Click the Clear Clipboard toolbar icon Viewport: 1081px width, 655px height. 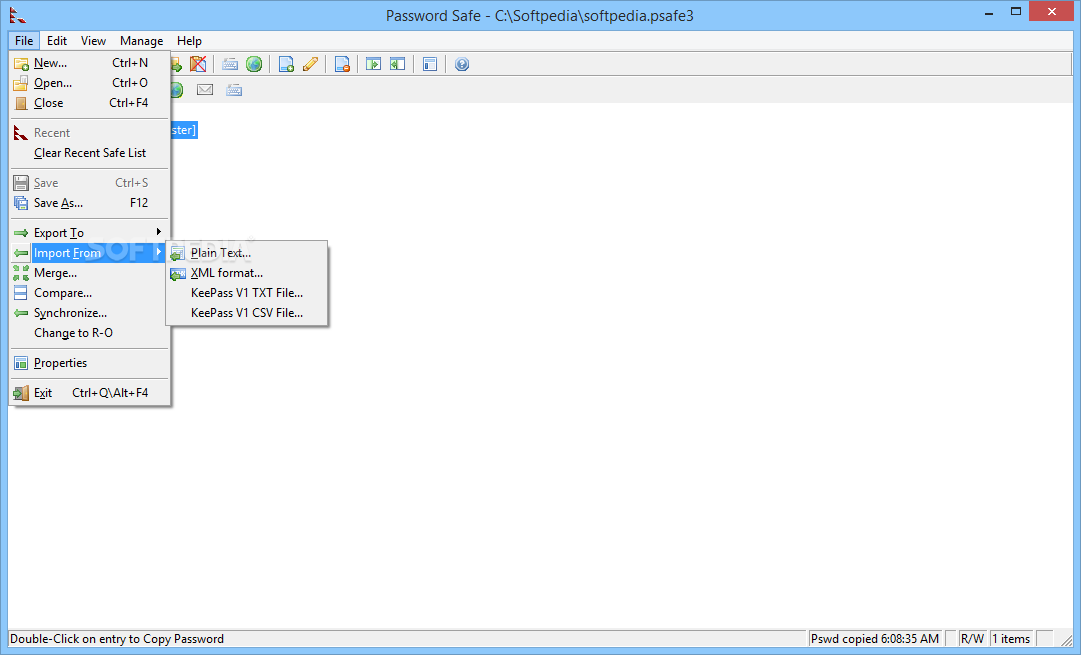(198, 64)
